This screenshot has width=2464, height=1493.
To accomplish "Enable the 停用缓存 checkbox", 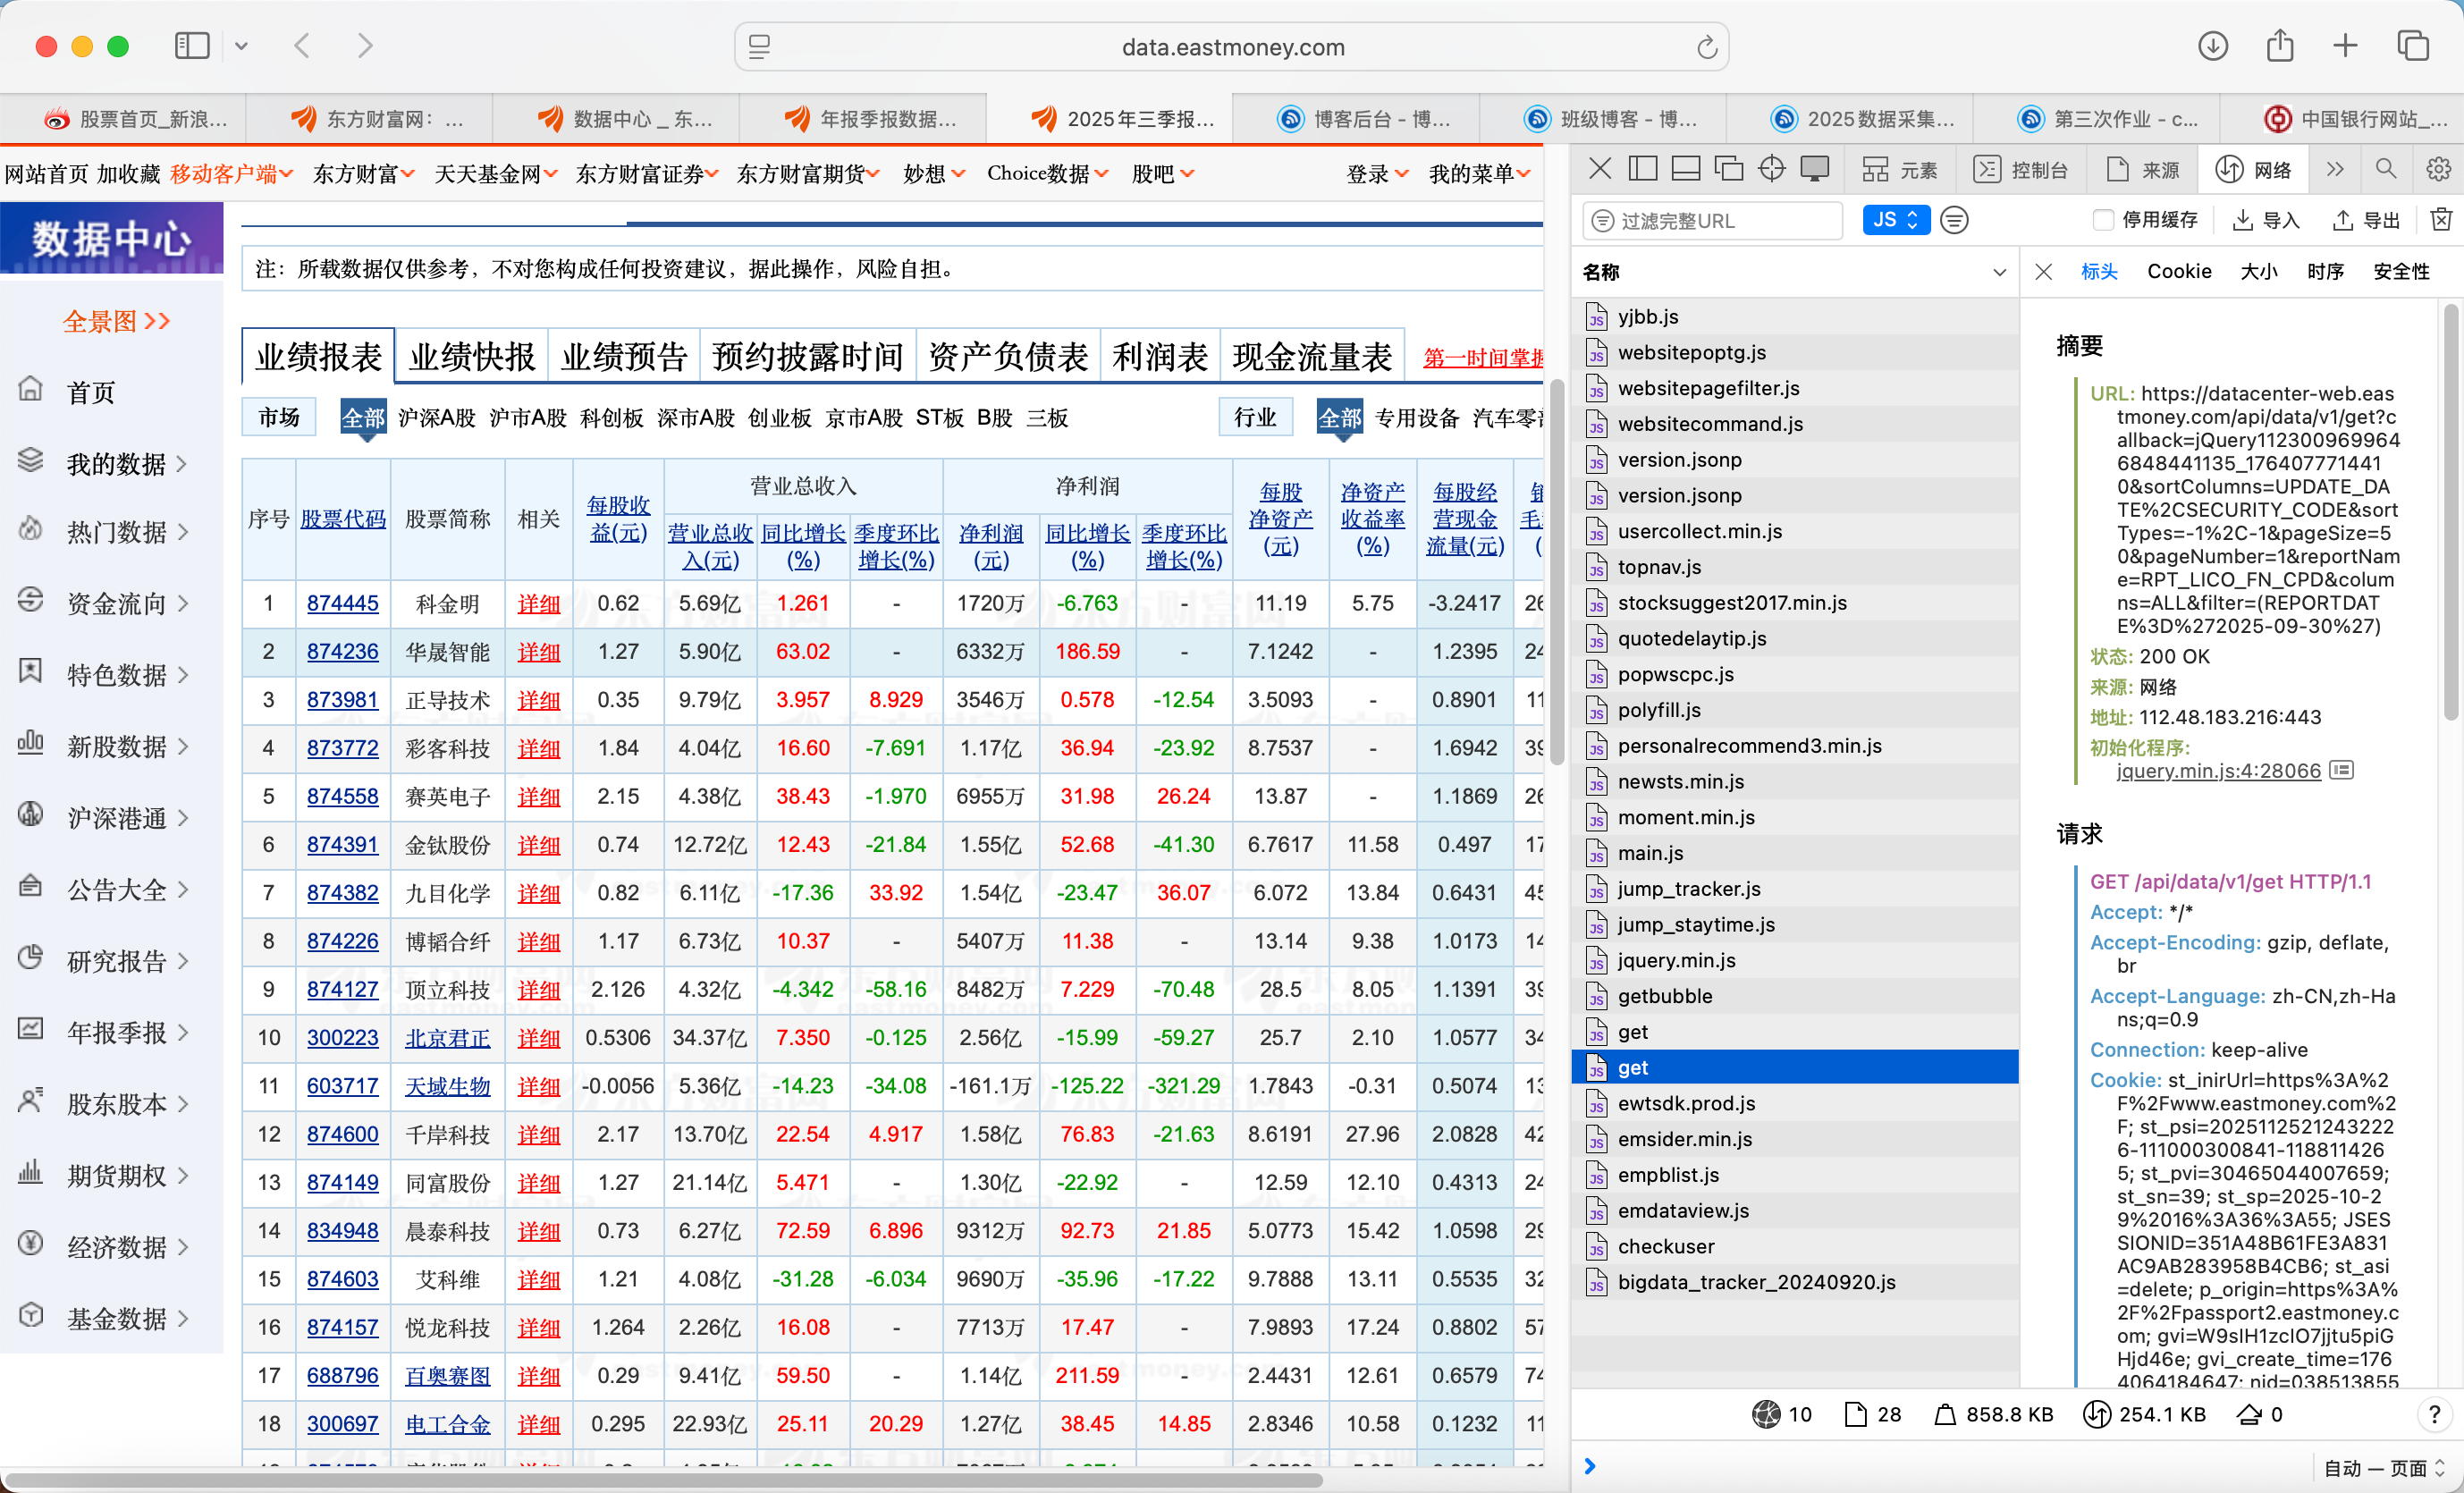I will coord(2102,220).
